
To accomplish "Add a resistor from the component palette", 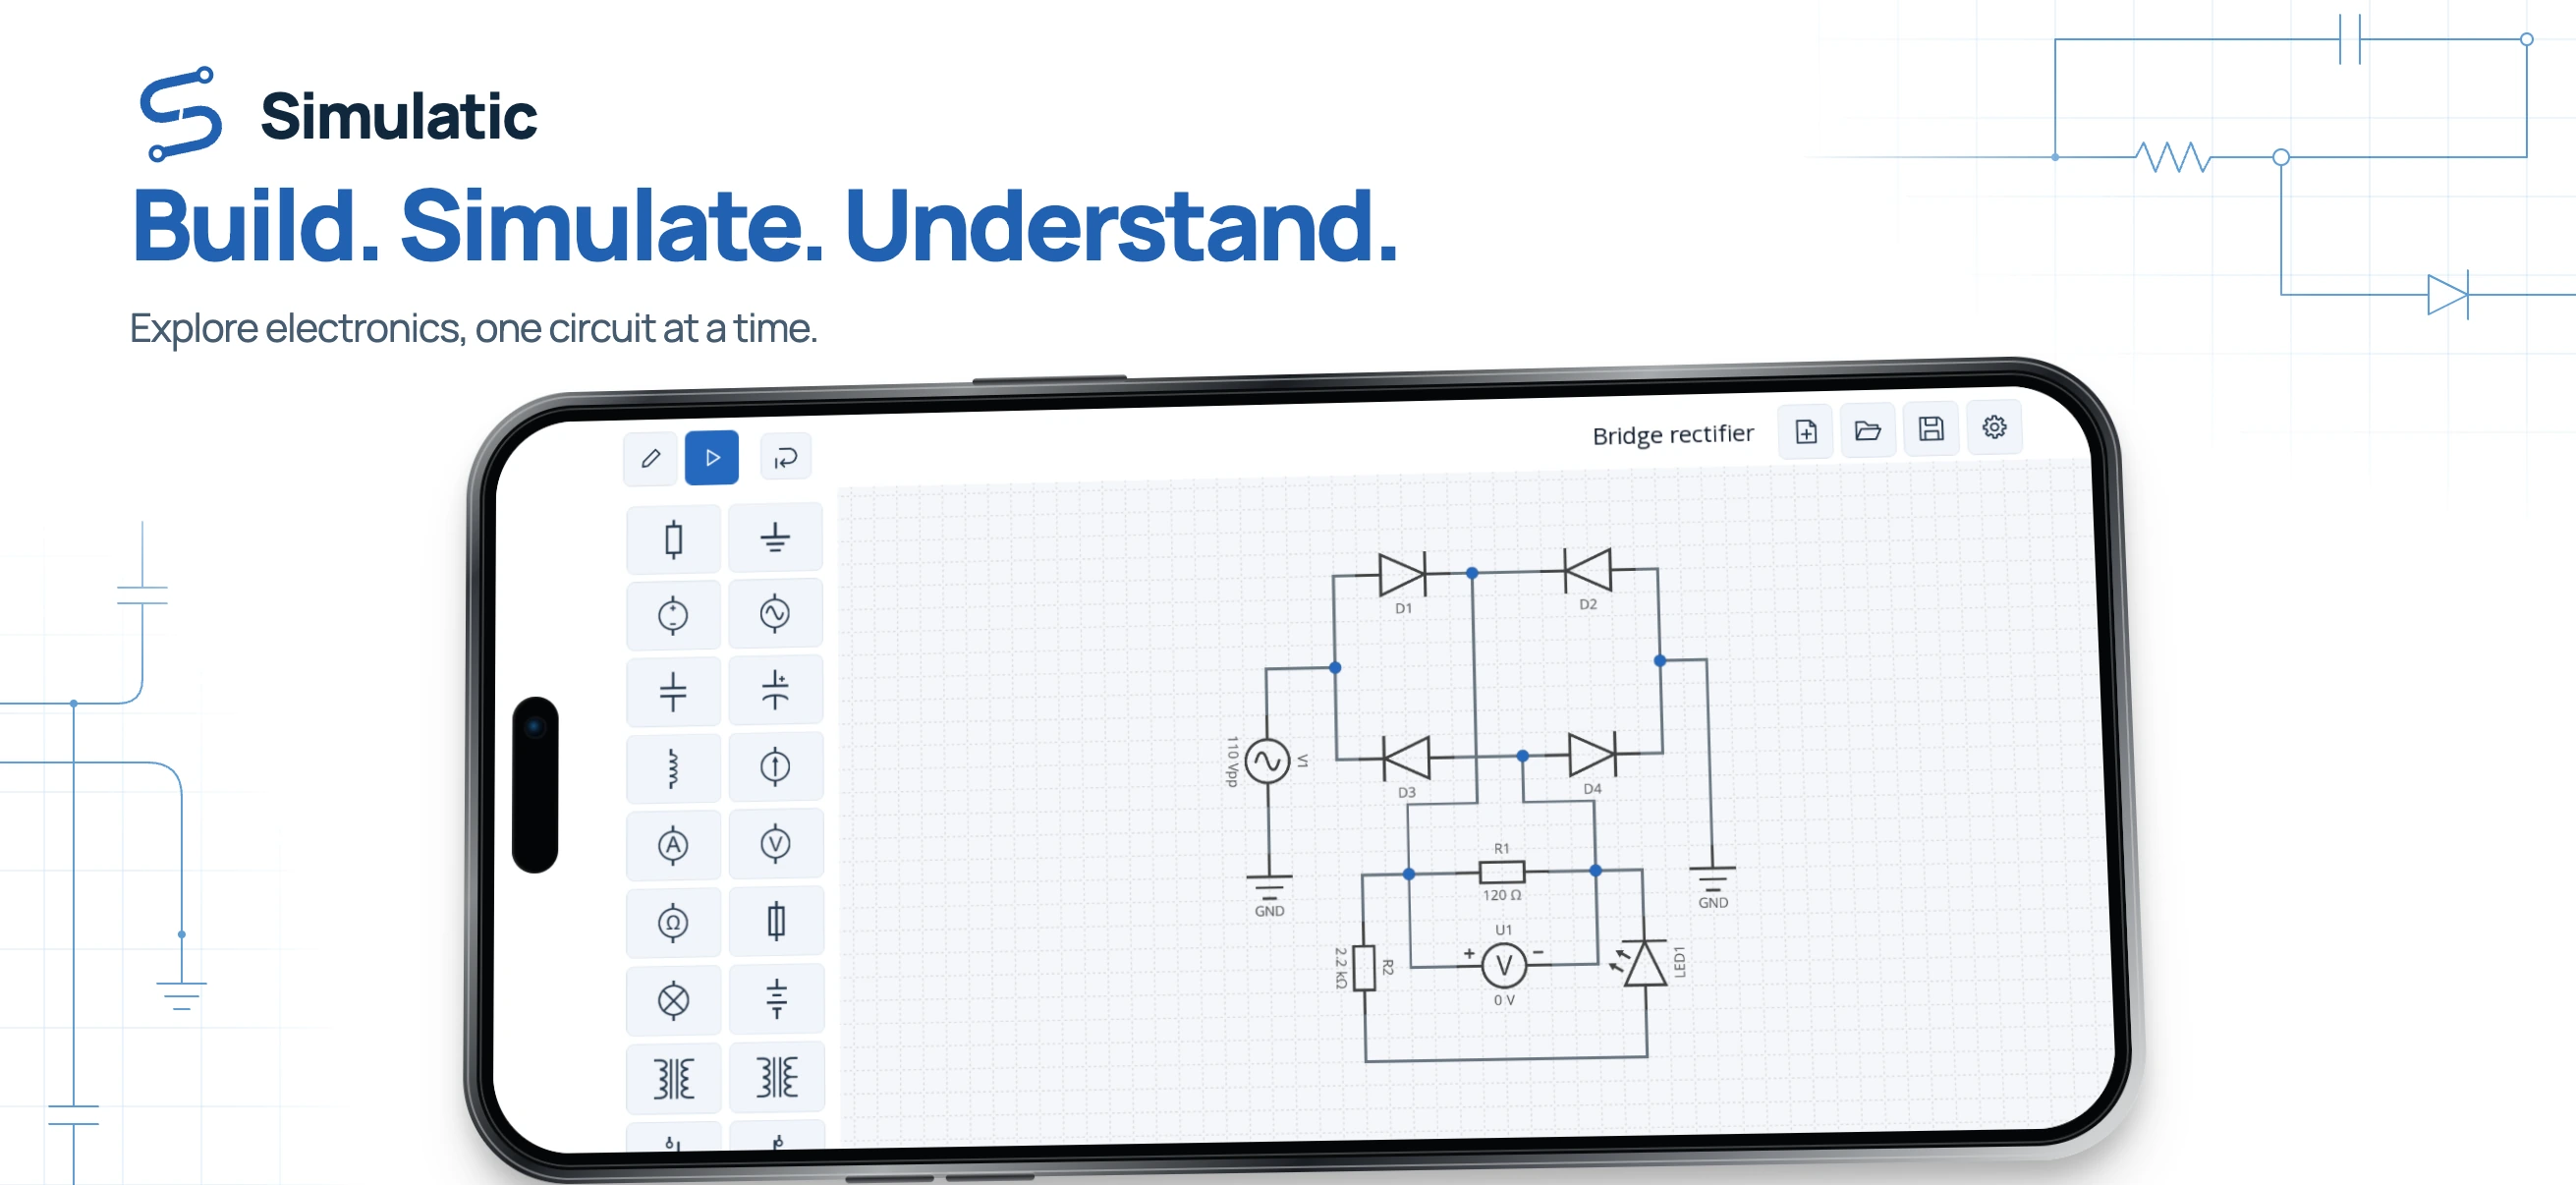I will tap(673, 540).
